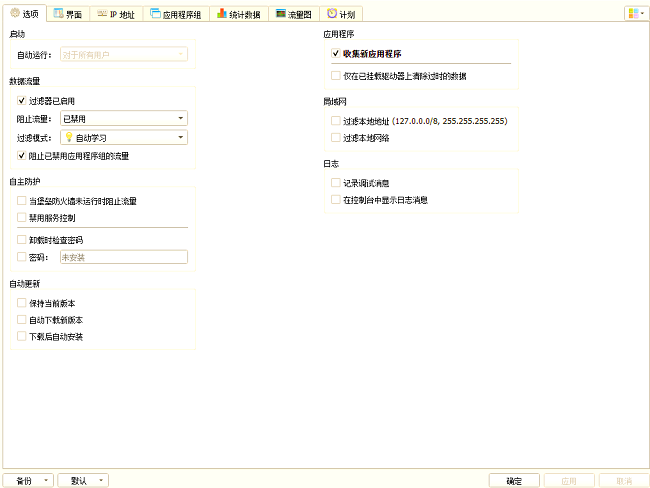Image resolution: width=650 pixels, height=488 pixels.
Task: Open the 统计数据 tab
Action: pyautogui.click(x=239, y=14)
